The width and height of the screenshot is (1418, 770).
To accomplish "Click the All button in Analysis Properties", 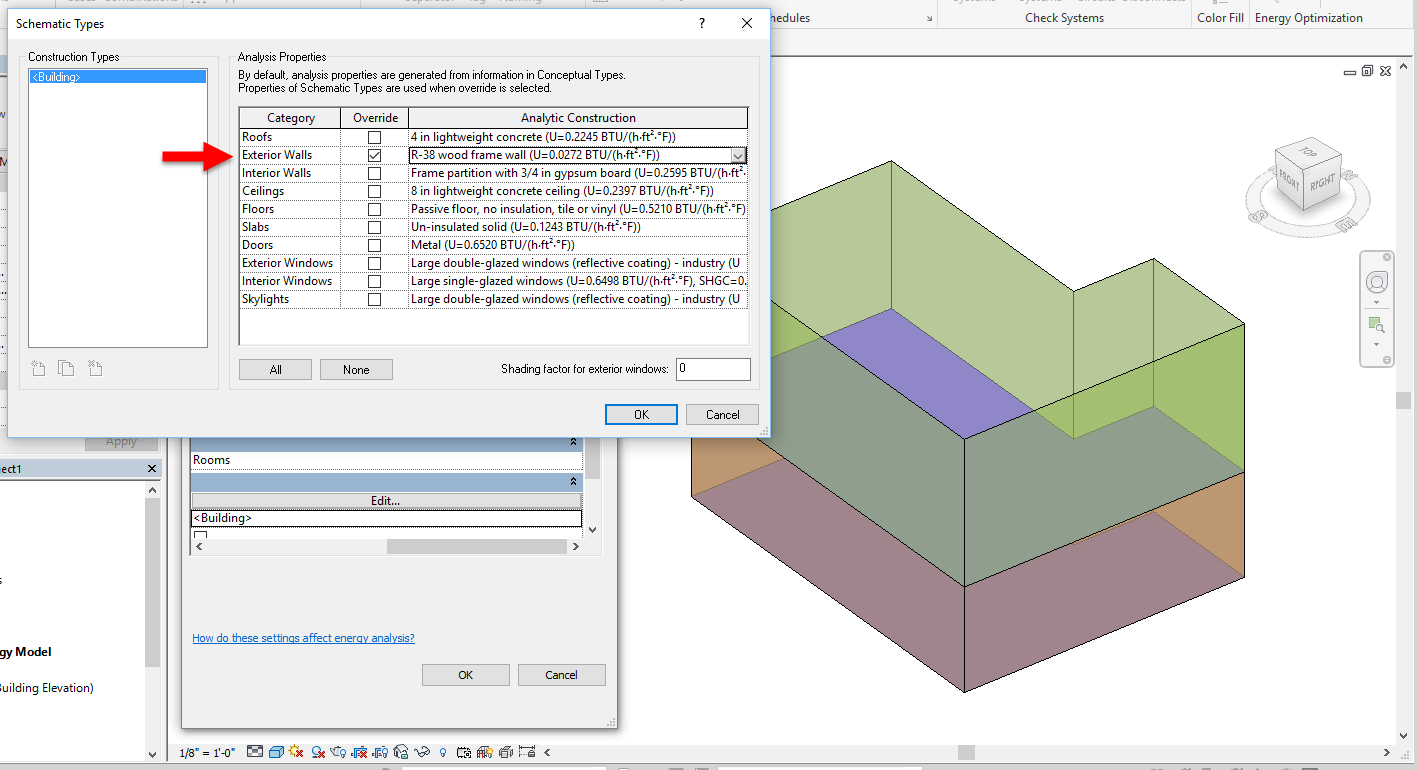I will pos(274,369).
